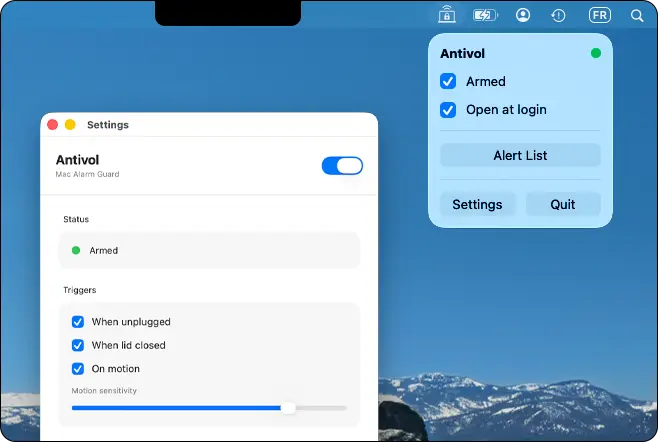
Task: Uncheck Armed in the Antivol popup
Action: 448,81
